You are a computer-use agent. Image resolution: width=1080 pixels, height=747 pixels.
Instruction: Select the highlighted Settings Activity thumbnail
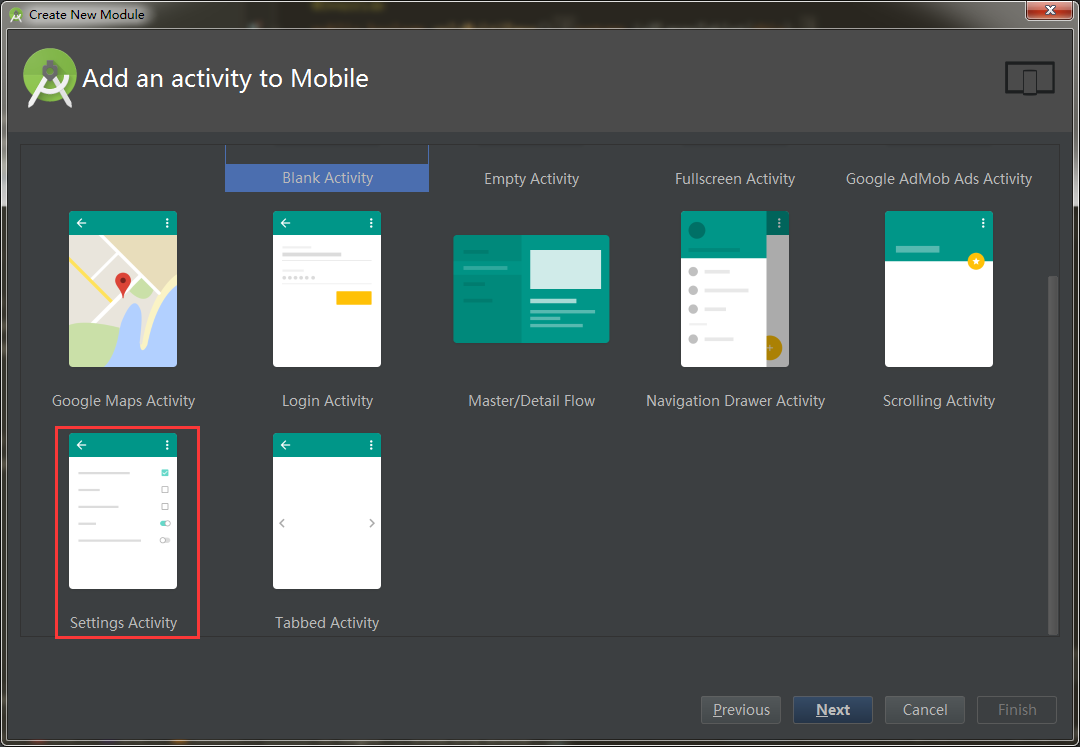point(122,510)
